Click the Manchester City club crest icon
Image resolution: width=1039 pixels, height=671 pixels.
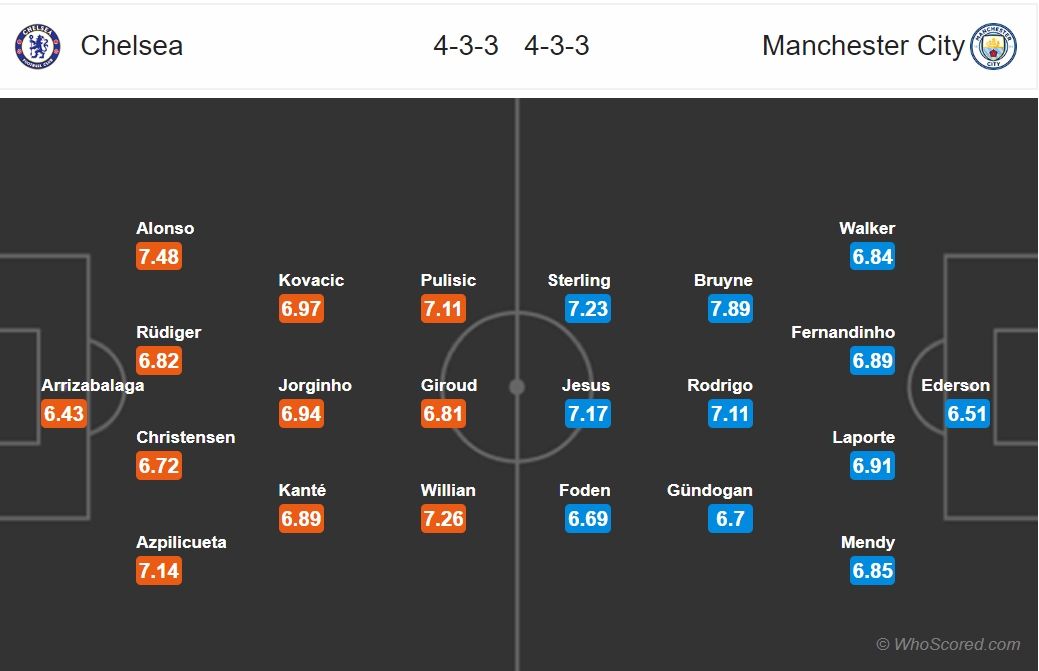pyautogui.click(x=993, y=46)
